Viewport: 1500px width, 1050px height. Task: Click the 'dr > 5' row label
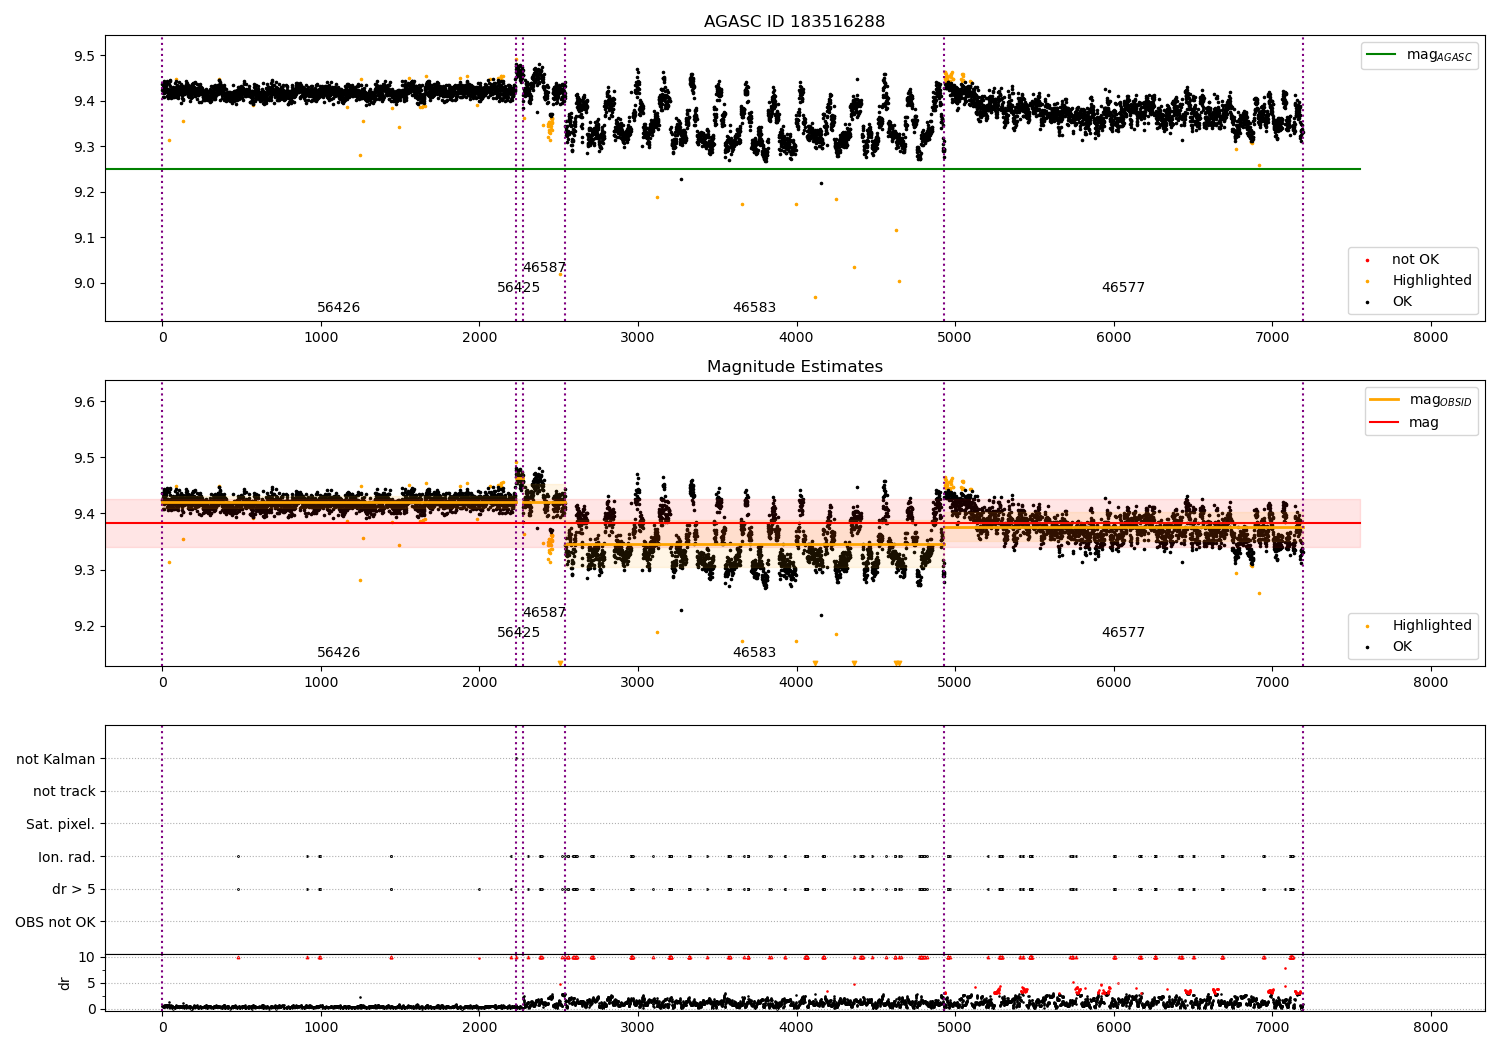click(74, 890)
